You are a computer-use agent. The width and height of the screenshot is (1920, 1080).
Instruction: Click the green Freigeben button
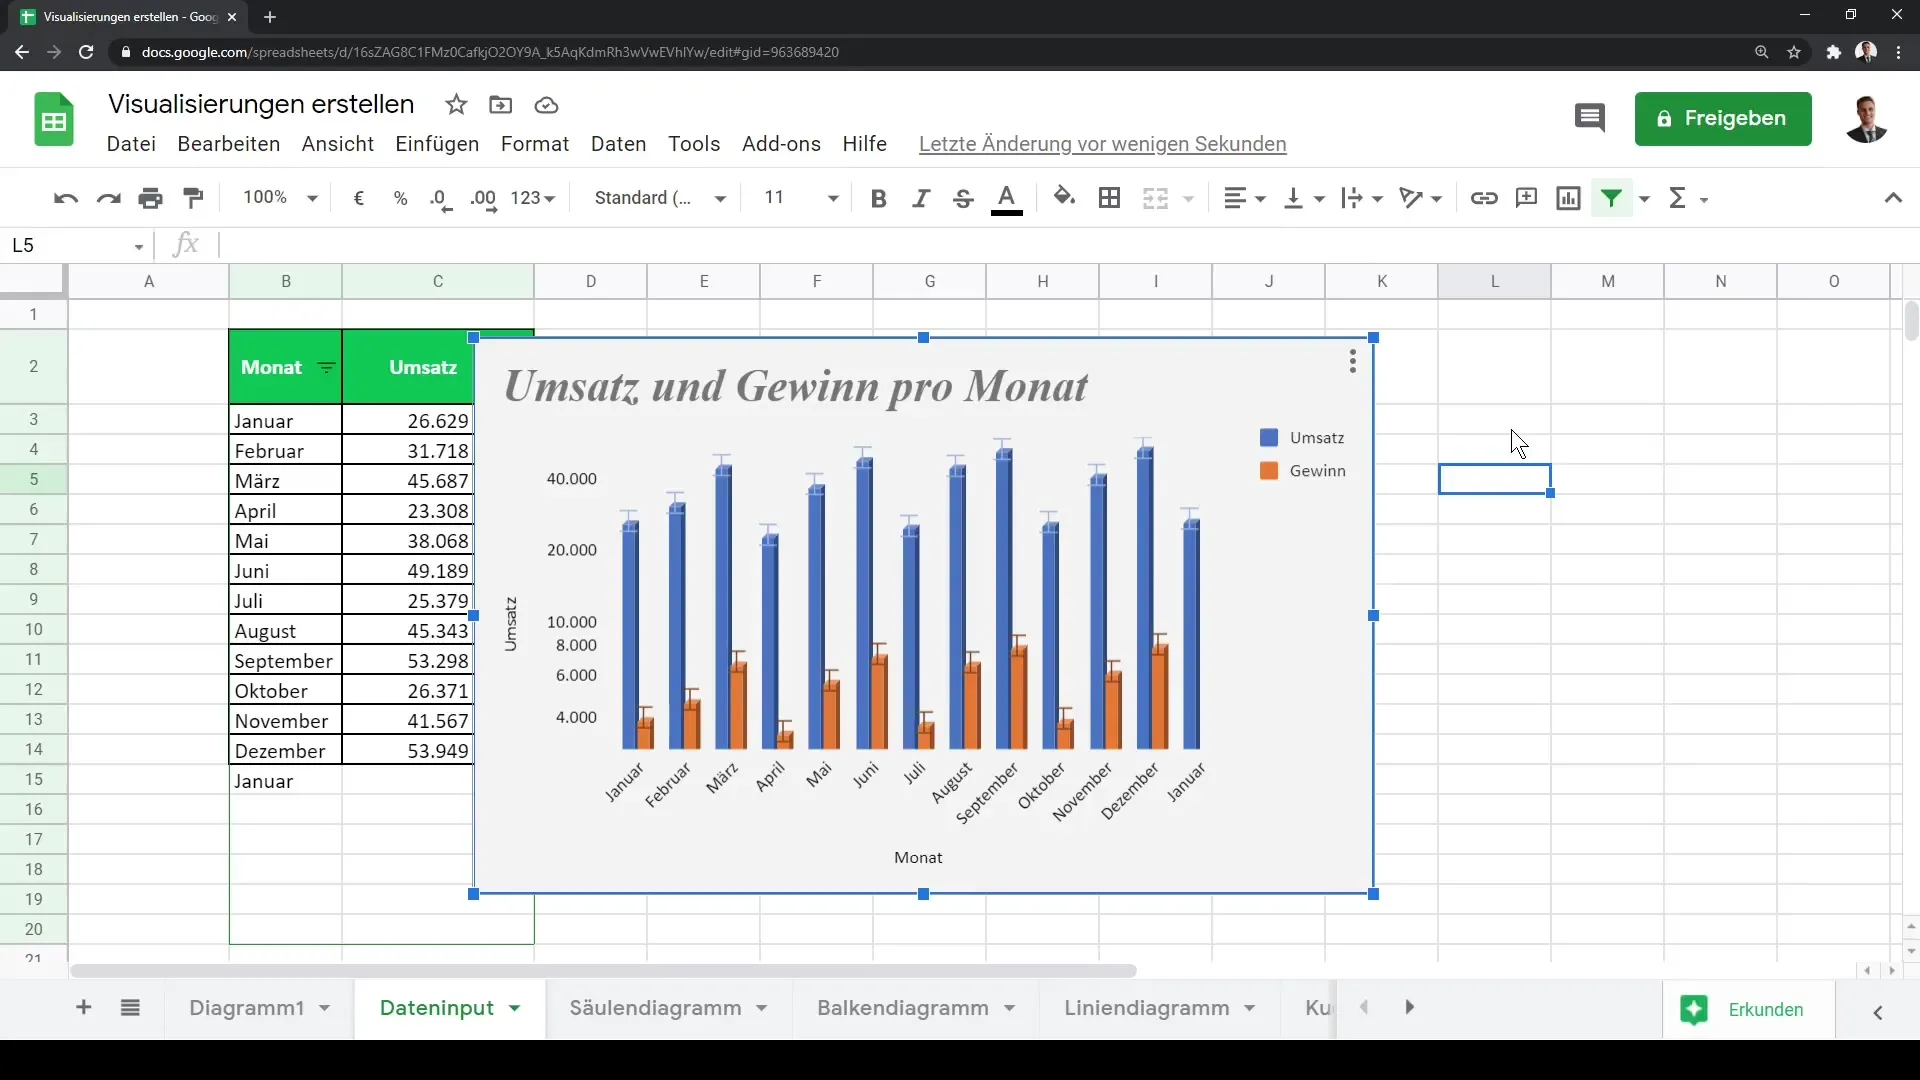(x=1723, y=118)
